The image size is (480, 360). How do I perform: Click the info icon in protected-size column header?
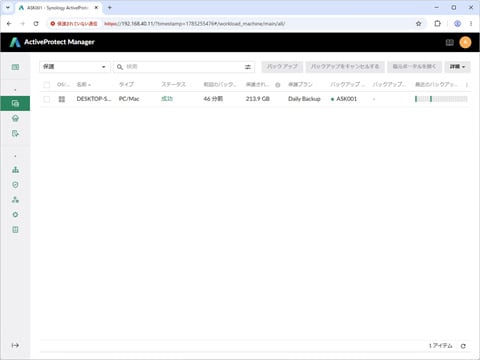coord(278,85)
